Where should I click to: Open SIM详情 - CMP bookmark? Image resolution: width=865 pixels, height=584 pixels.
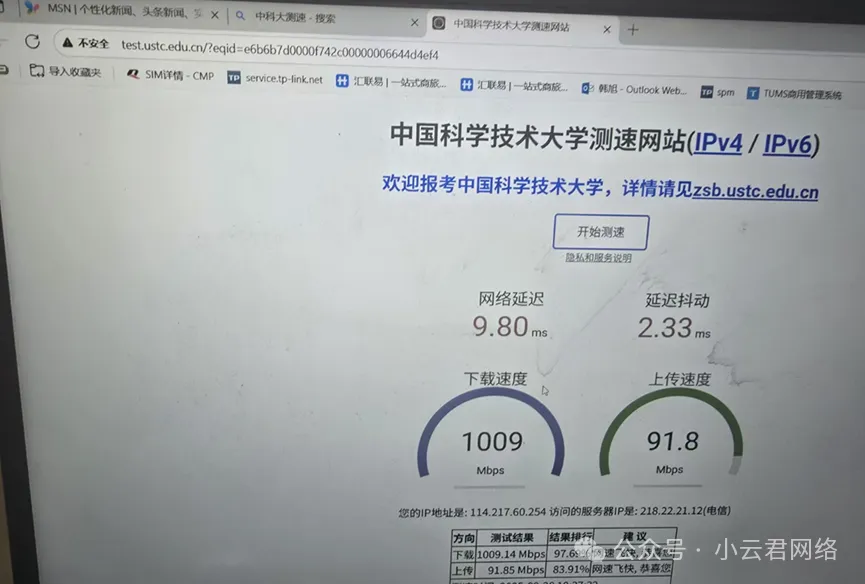pos(170,74)
